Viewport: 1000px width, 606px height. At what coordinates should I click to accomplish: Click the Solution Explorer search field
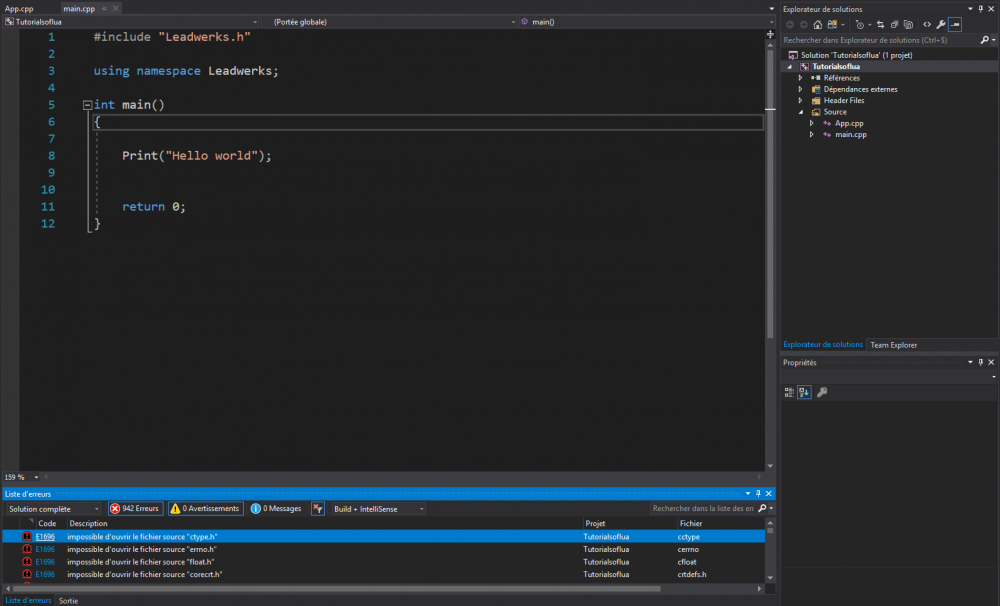point(870,41)
